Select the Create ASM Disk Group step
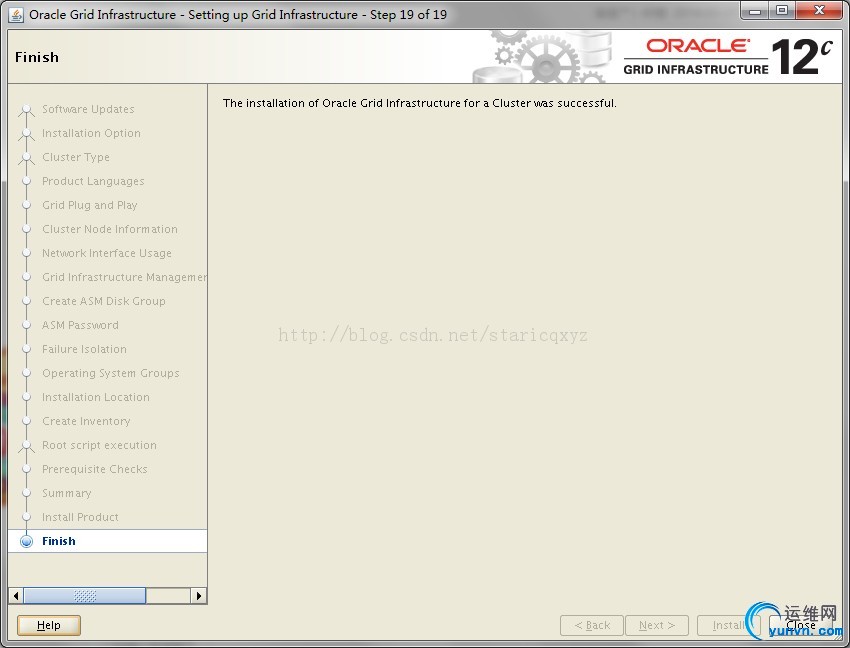The image size is (850, 648). [x=104, y=301]
